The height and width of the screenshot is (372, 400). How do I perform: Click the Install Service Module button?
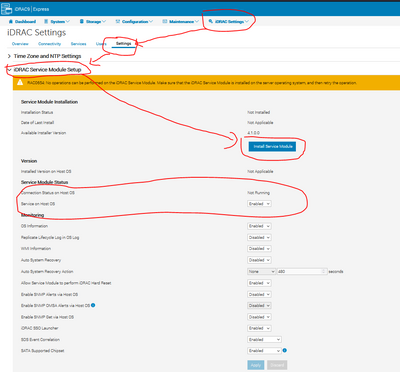point(272,146)
